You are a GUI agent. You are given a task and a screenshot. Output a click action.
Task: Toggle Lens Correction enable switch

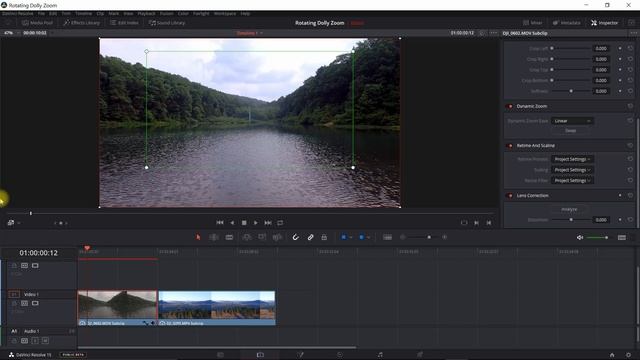510,196
